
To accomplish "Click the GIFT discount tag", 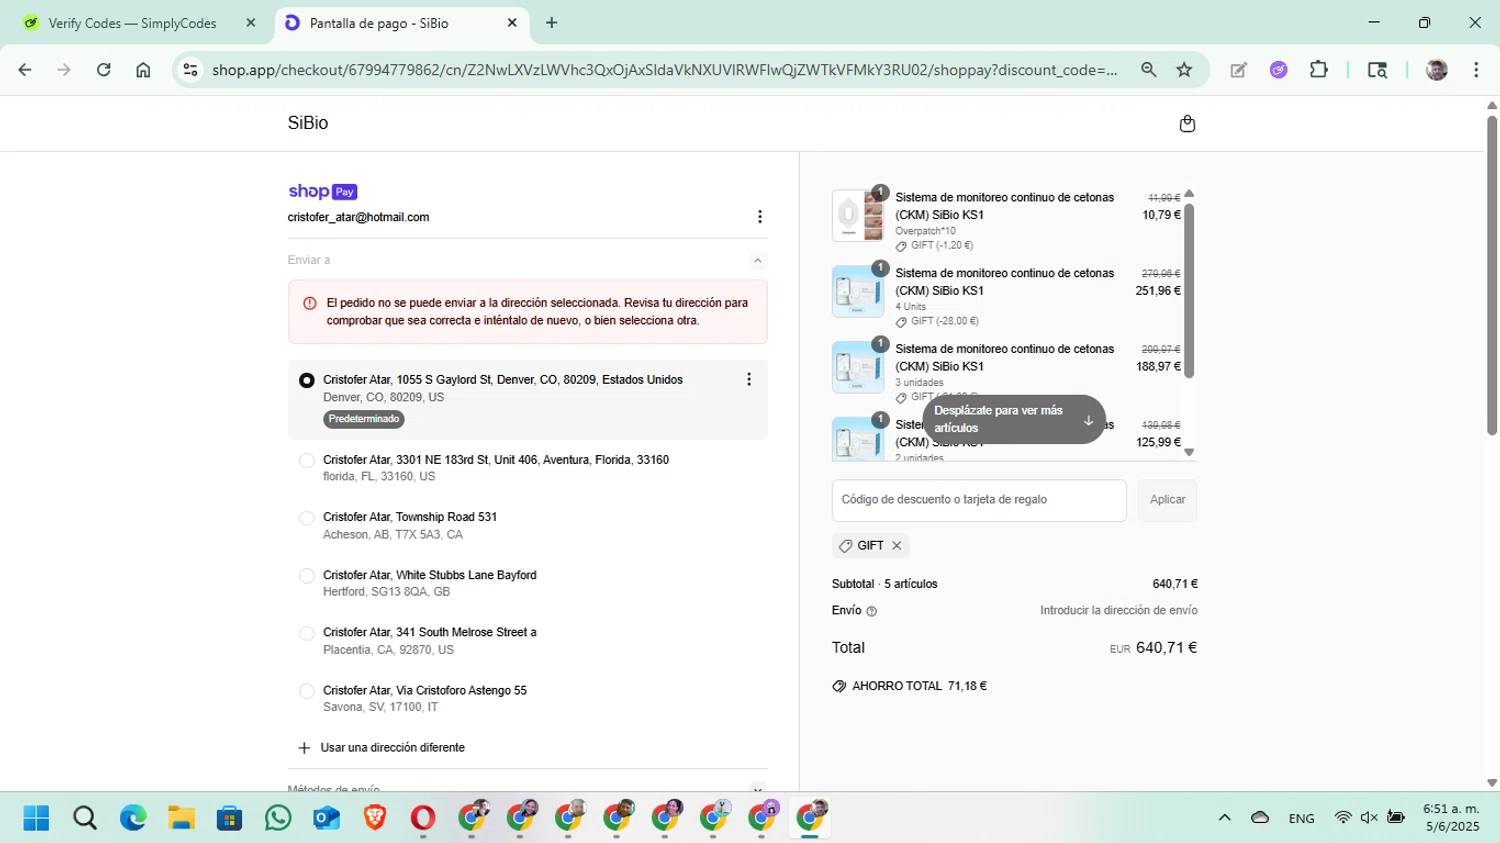I will 870,546.
